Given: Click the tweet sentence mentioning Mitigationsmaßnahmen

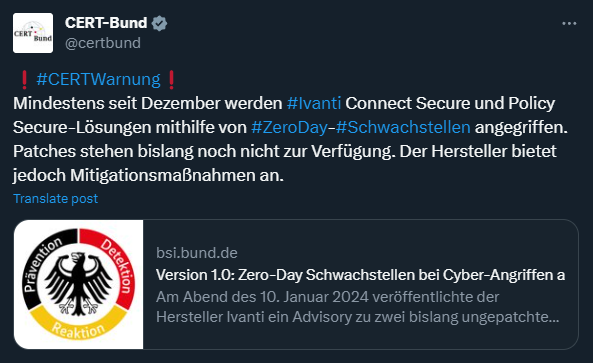Looking at the screenshot, I should coord(284,163).
